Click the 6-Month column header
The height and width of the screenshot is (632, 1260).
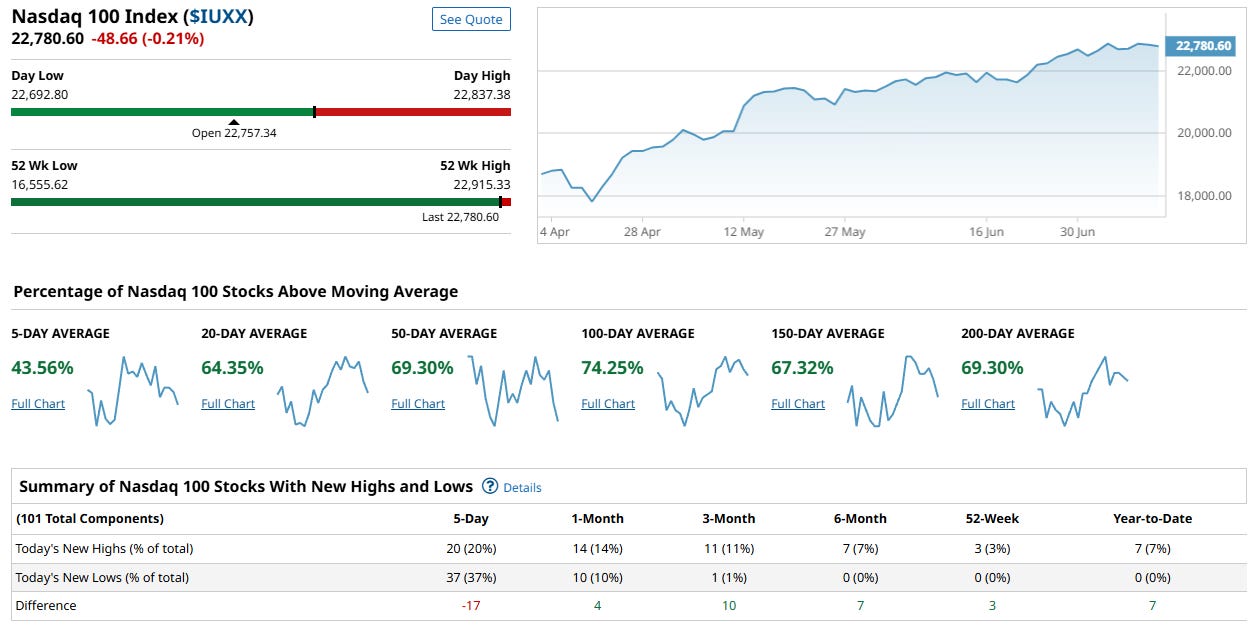click(x=860, y=519)
